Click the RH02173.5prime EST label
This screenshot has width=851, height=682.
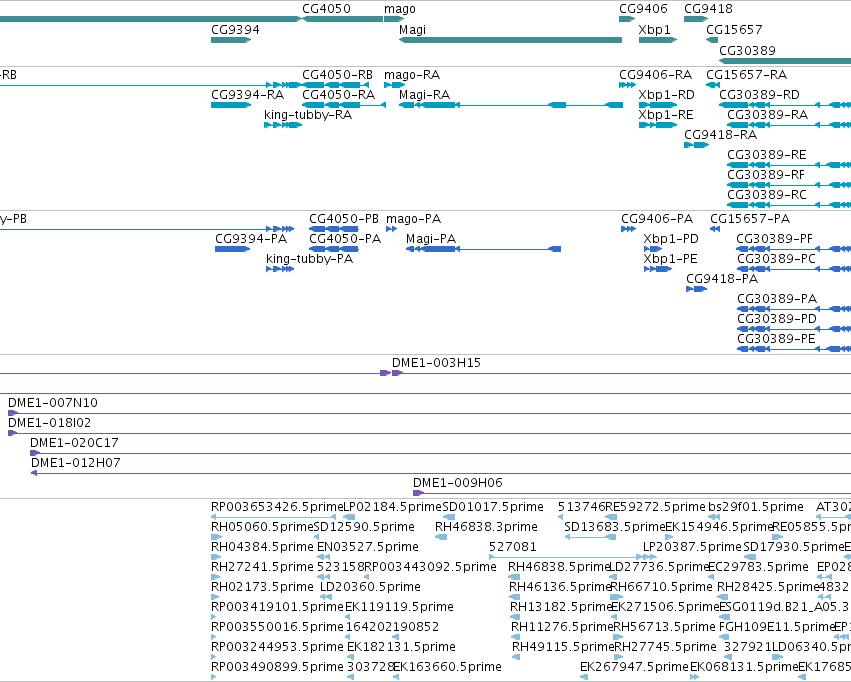262,588
